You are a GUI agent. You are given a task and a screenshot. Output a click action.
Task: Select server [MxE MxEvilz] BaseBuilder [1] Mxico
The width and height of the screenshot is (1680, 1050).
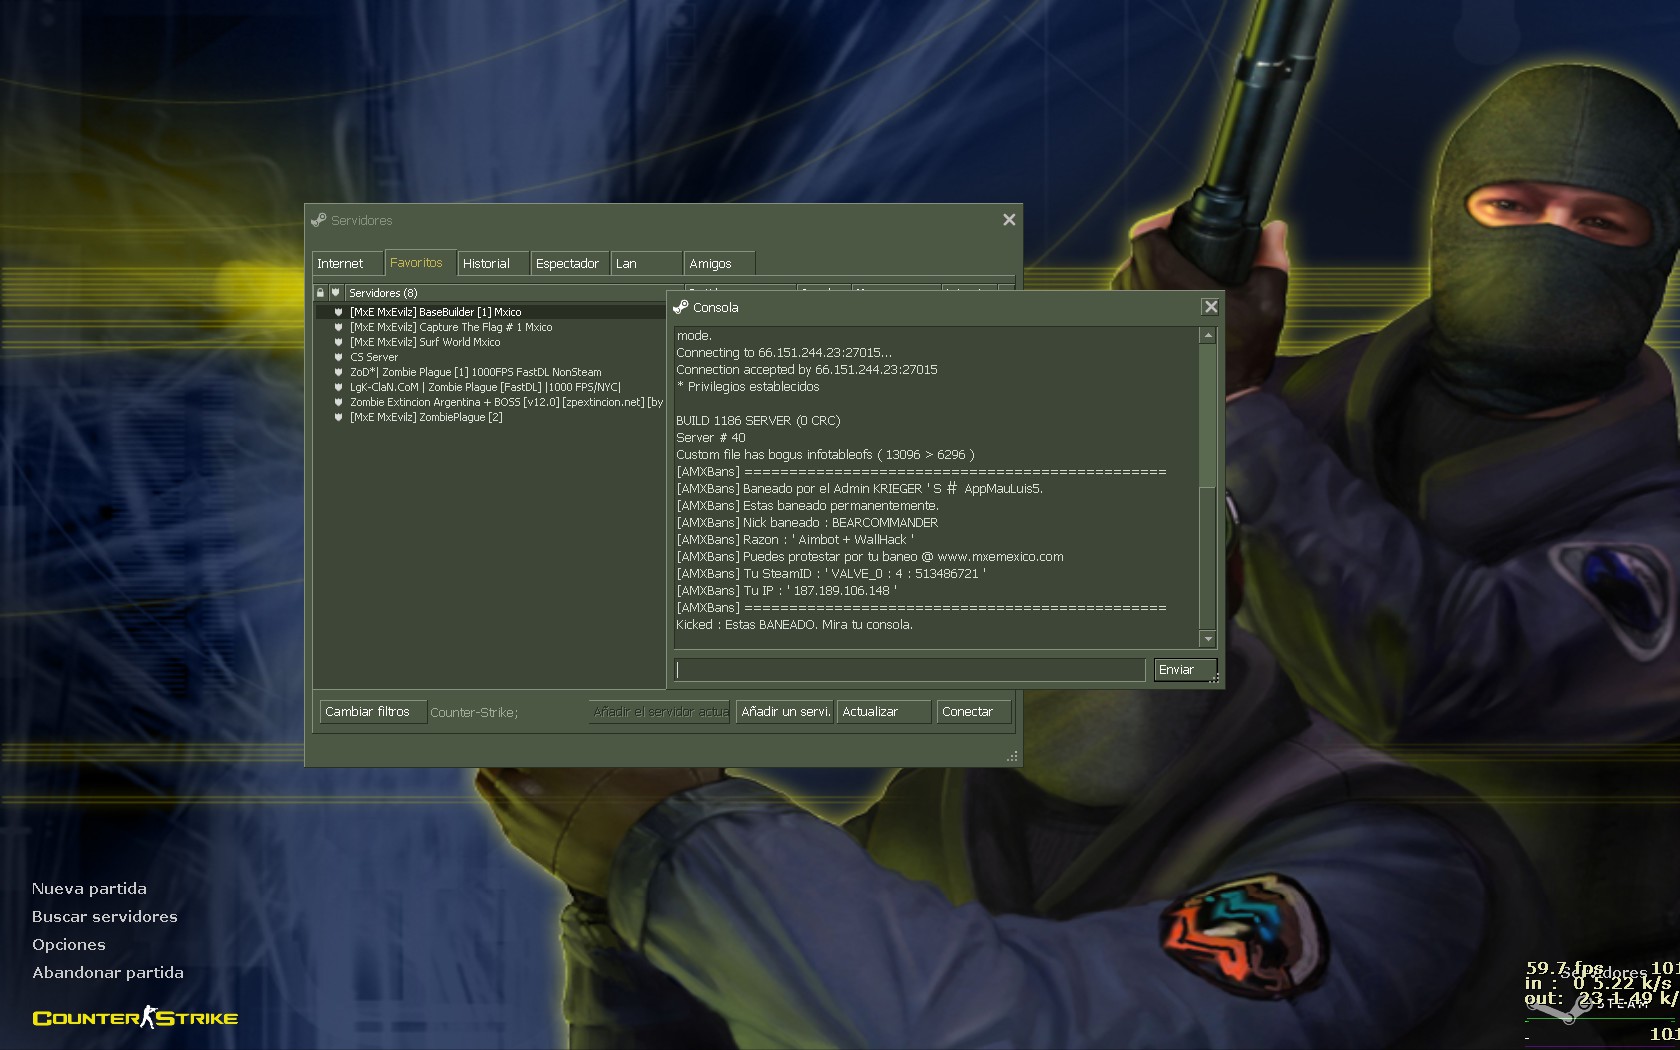(490, 312)
